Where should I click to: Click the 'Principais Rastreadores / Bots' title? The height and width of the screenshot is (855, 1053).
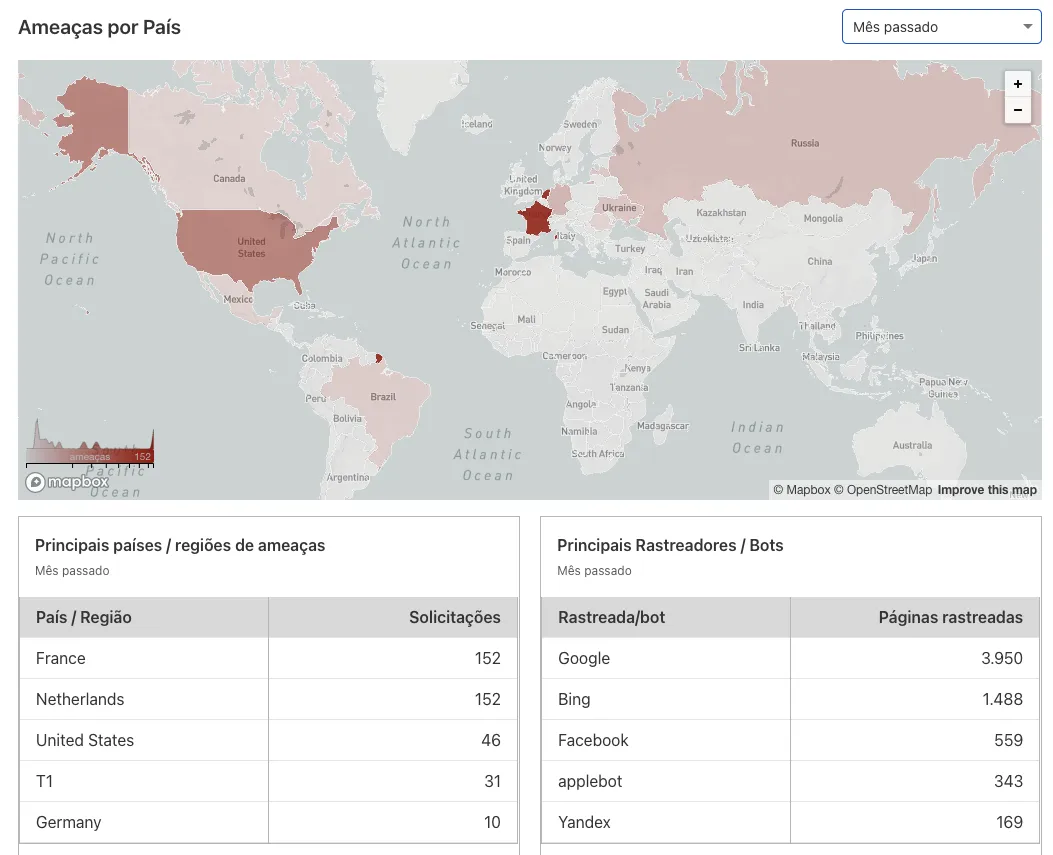pyautogui.click(x=670, y=545)
